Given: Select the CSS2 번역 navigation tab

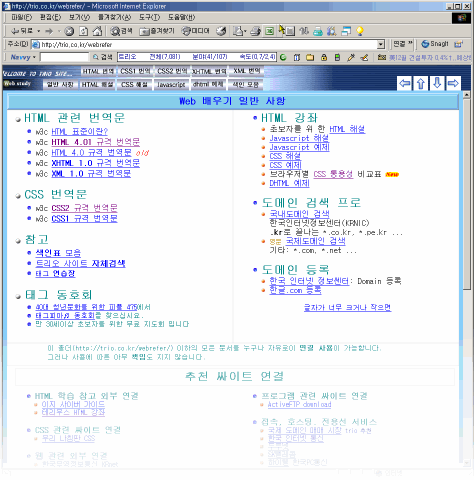Looking at the screenshot, I should tap(172, 71).
